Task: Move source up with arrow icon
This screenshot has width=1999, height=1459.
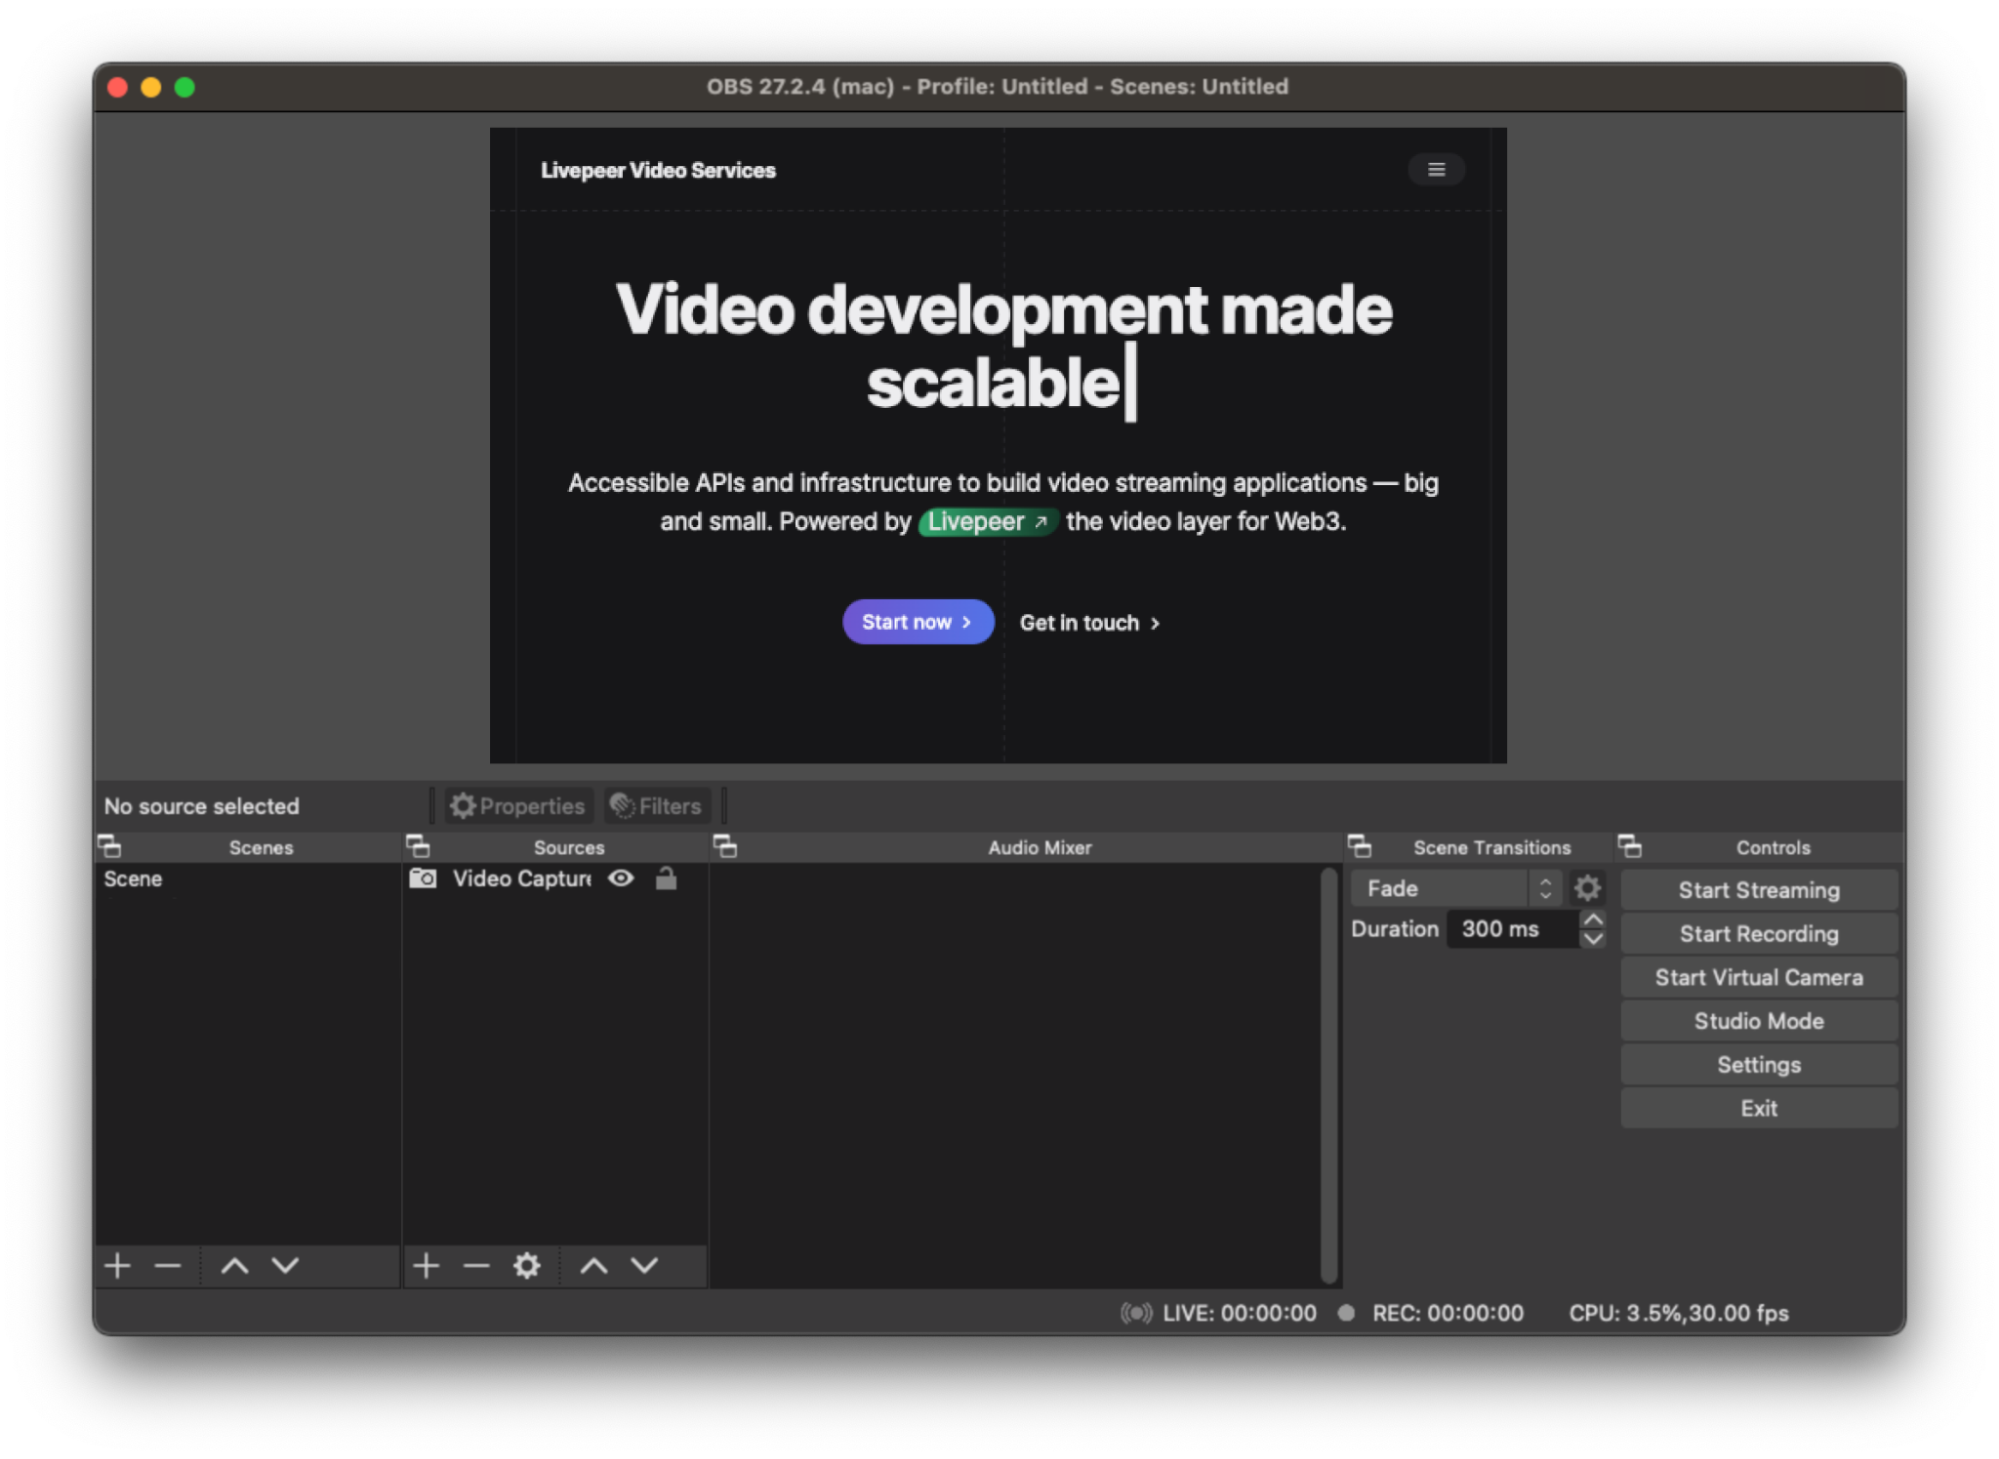Action: [x=594, y=1265]
